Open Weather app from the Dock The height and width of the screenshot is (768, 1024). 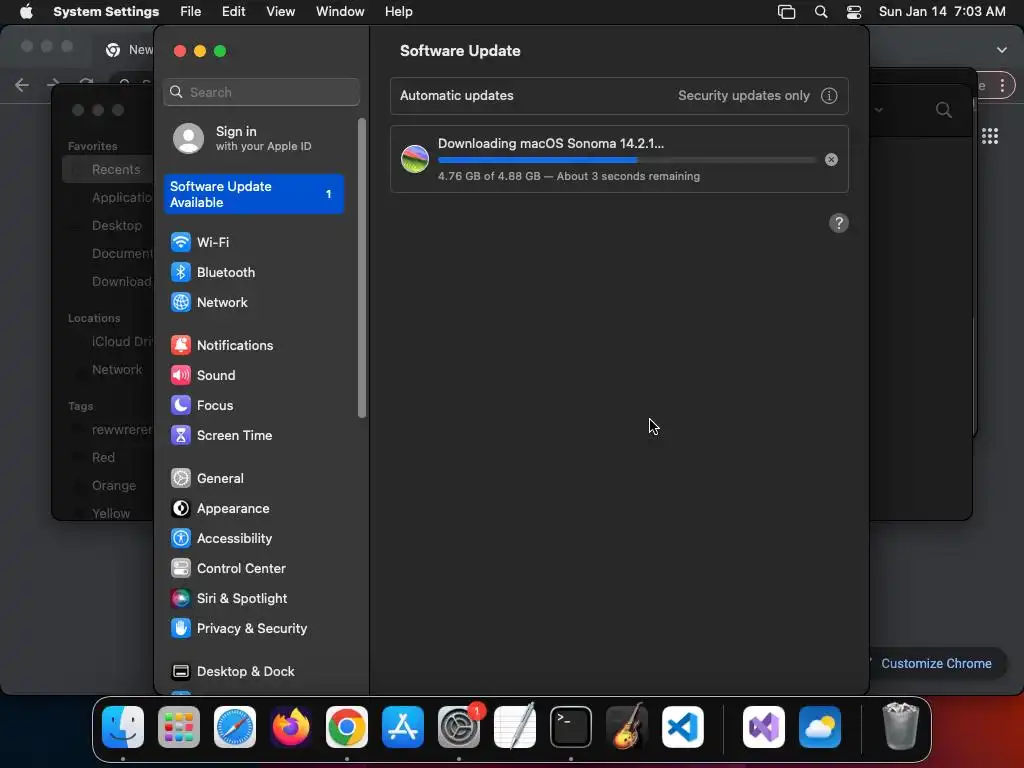[x=820, y=727]
